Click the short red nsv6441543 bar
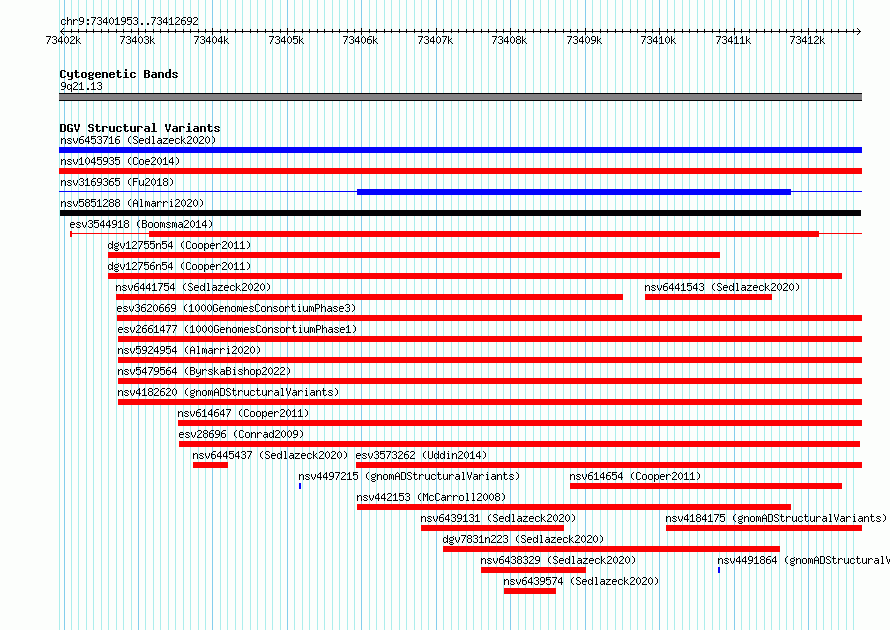This screenshot has height=630, width=890. click(x=708, y=297)
